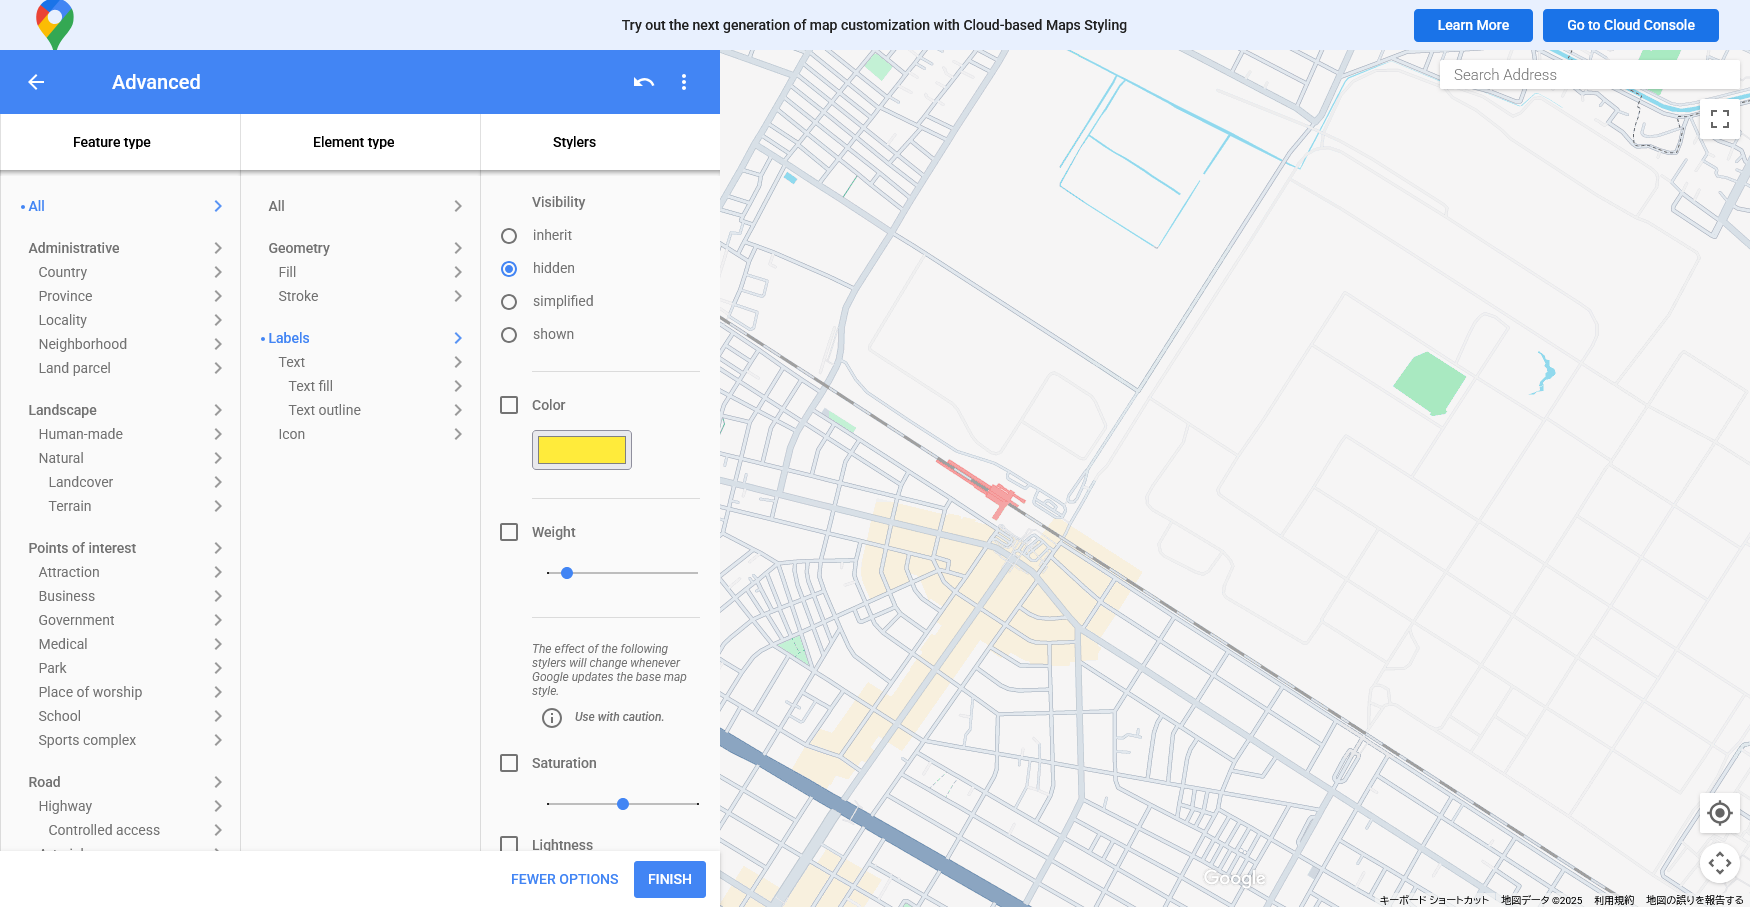This screenshot has width=1750, height=907.
Task: Expand the Geometry element type chevron
Action: (x=458, y=248)
